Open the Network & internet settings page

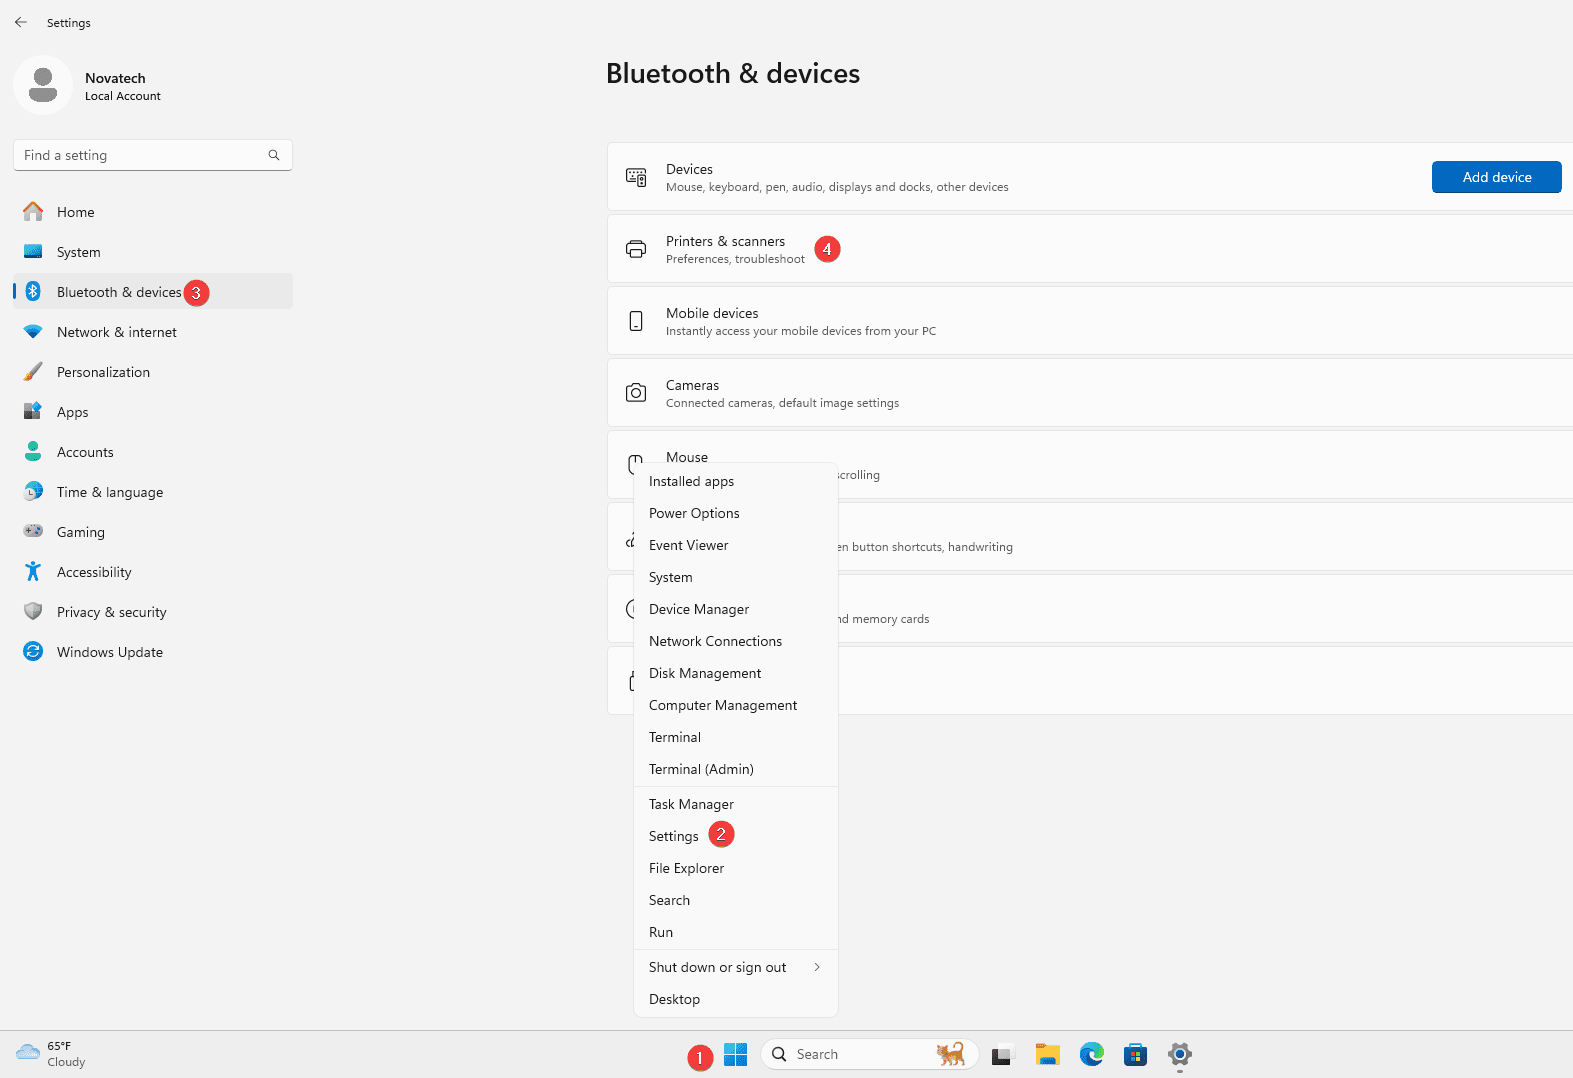point(116,332)
